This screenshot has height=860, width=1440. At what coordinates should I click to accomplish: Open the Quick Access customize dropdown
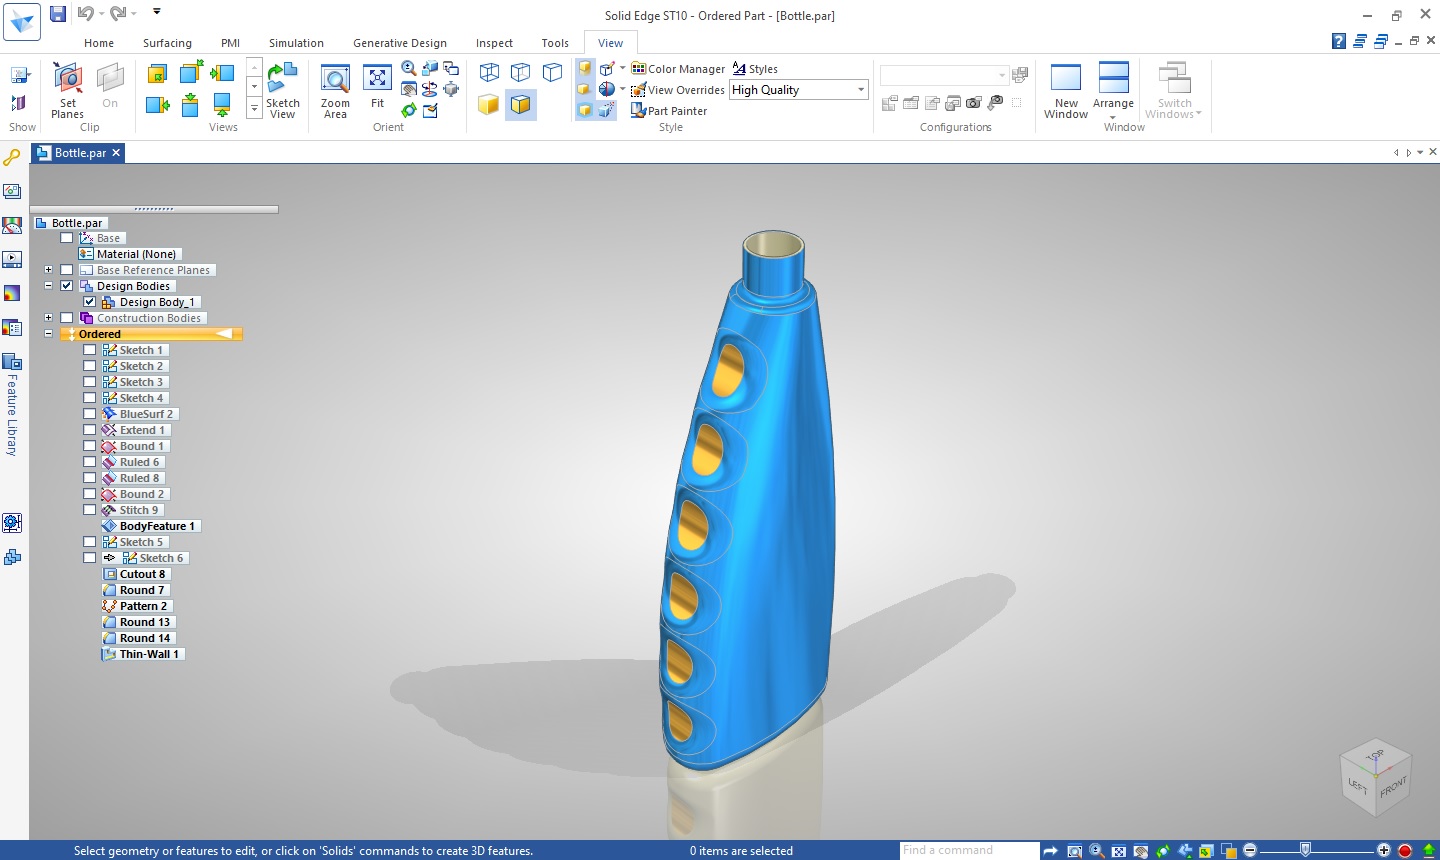point(157,12)
